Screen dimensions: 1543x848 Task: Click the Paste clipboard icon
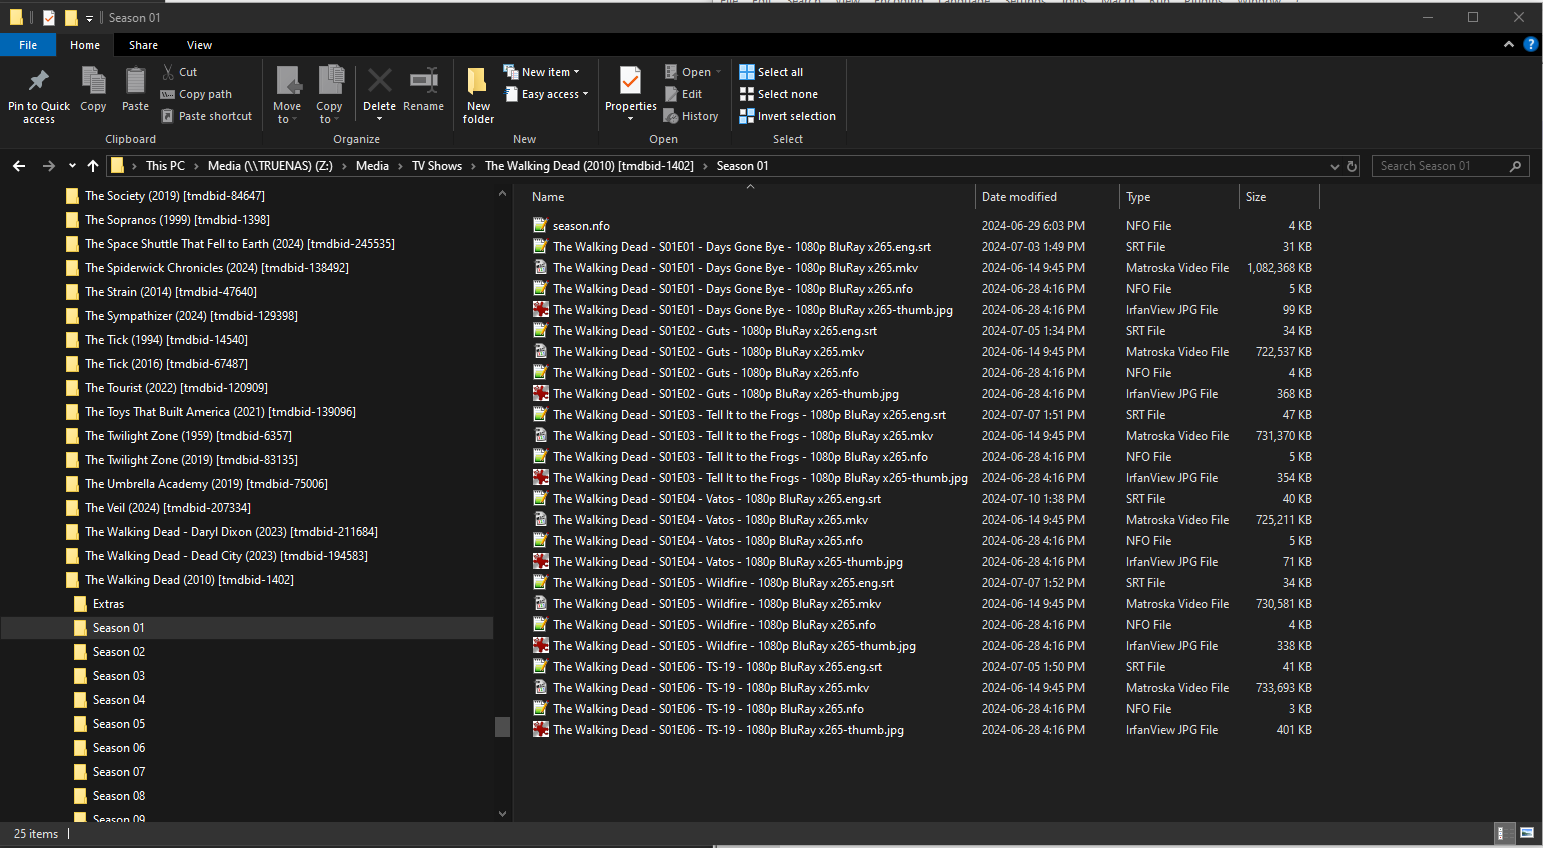coord(135,82)
